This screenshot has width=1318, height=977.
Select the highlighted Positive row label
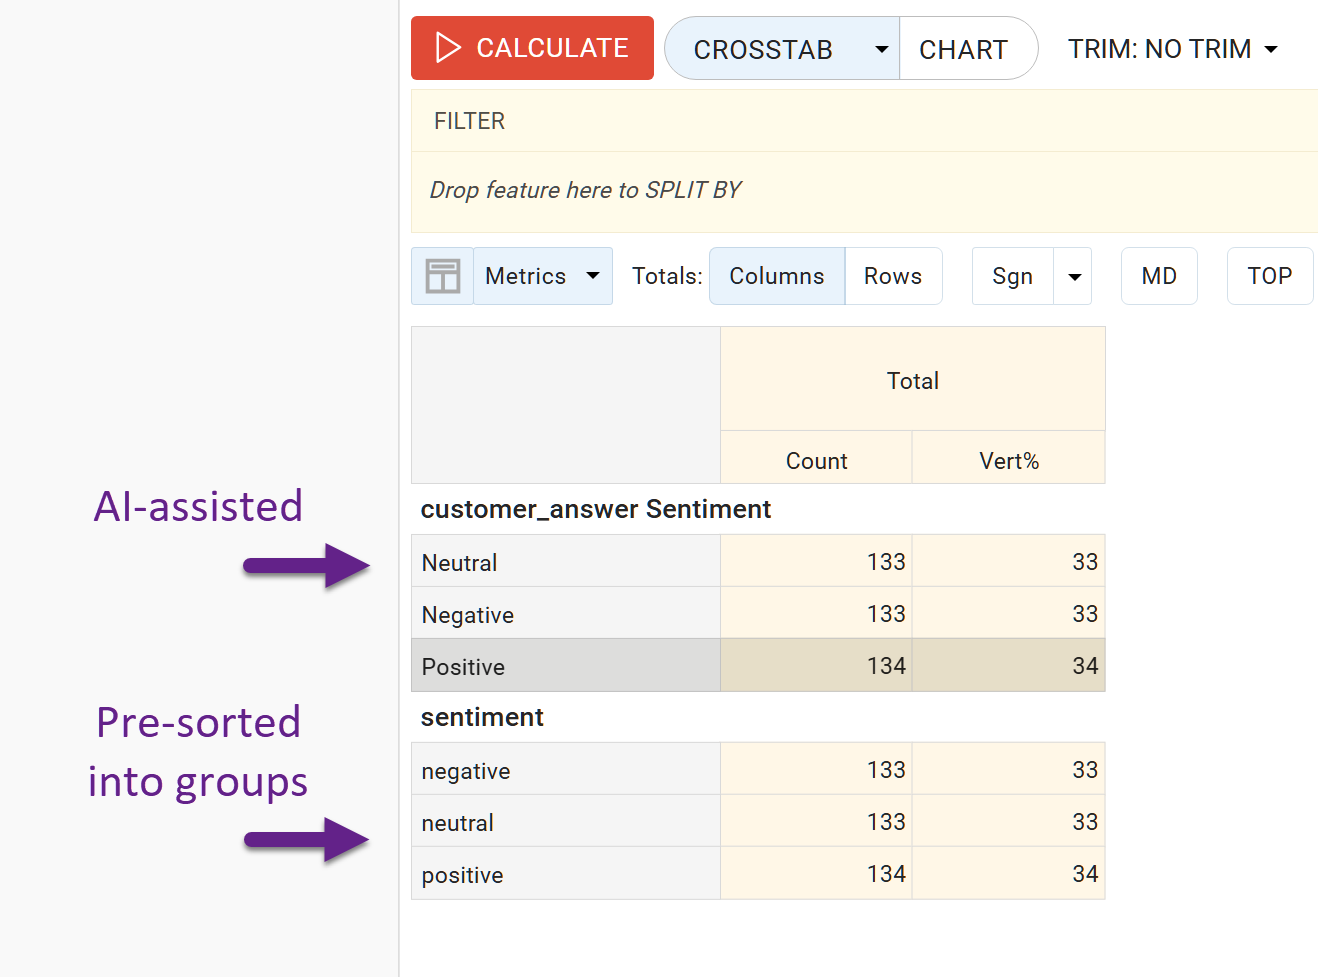pos(463,667)
